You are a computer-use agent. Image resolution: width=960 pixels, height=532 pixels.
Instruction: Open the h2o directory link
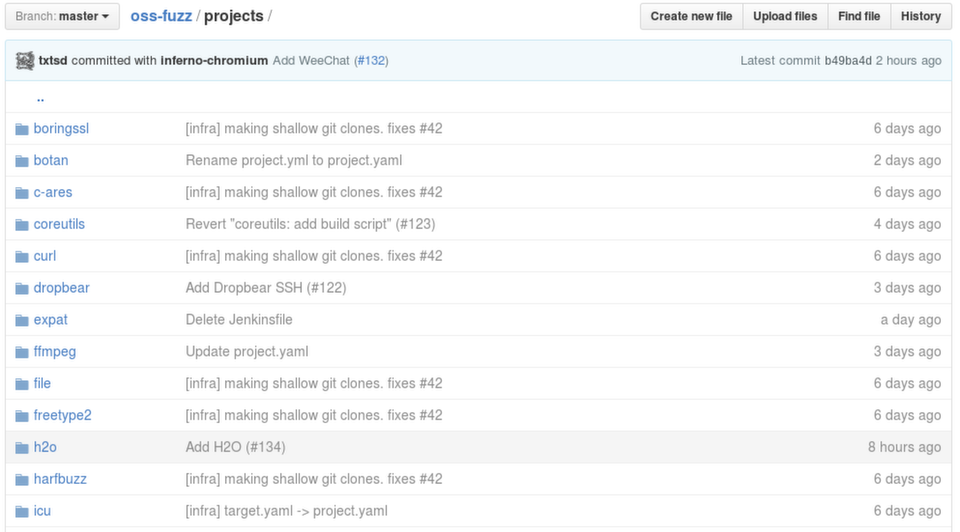point(45,447)
